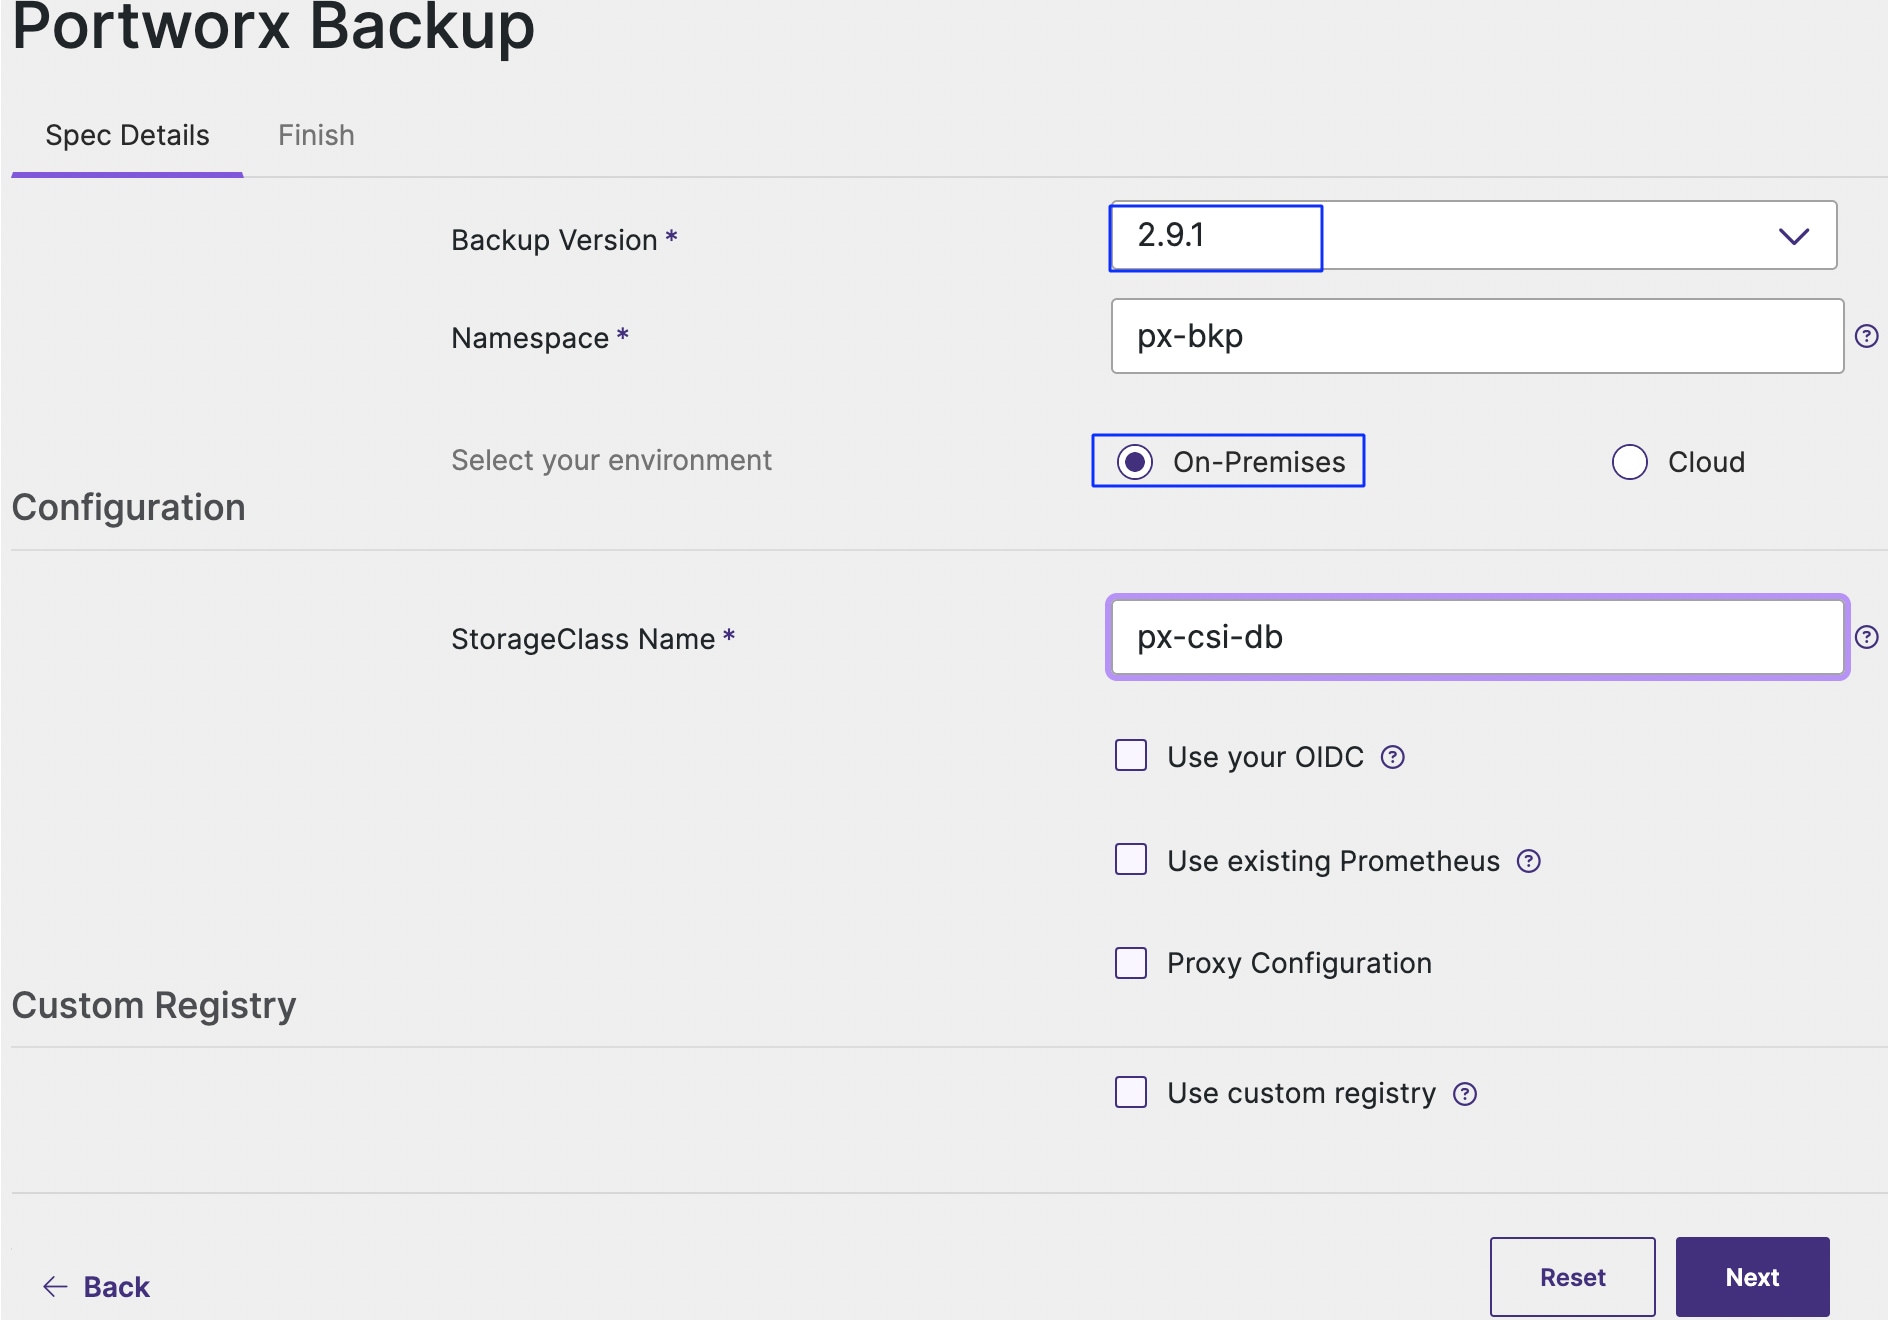Click the back arrow icon
The height and width of the screenshot is (1320, 1888).
[55, 1287]
